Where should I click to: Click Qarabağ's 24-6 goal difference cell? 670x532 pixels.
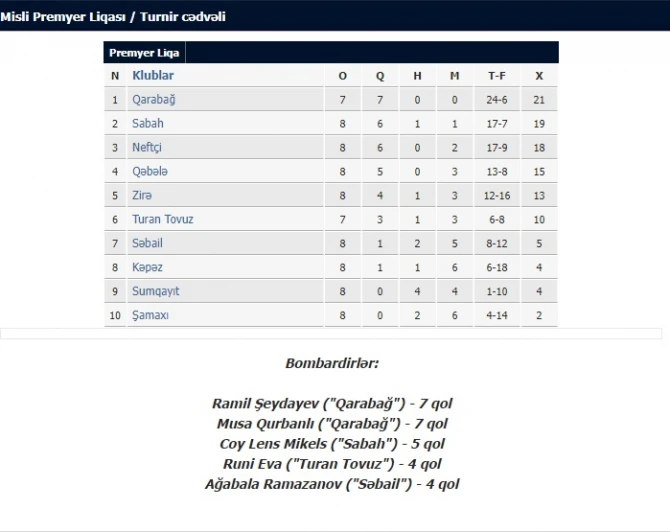coord(497,100)
